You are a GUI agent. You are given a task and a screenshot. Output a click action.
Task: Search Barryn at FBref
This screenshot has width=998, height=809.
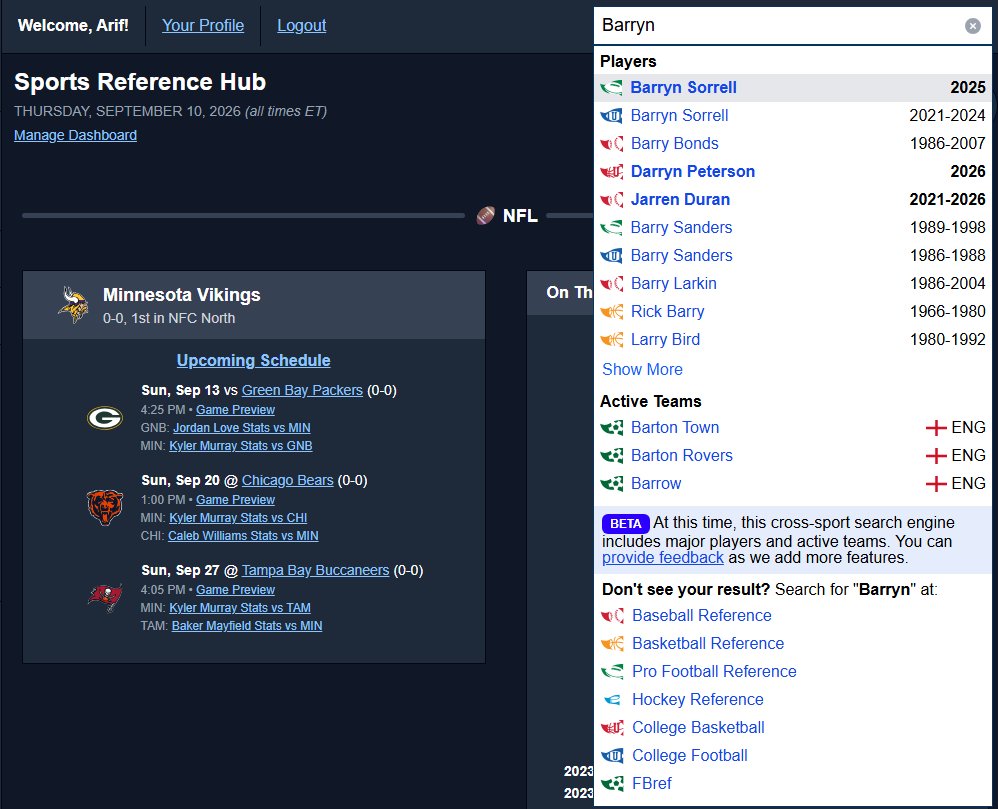pos(652,784)
